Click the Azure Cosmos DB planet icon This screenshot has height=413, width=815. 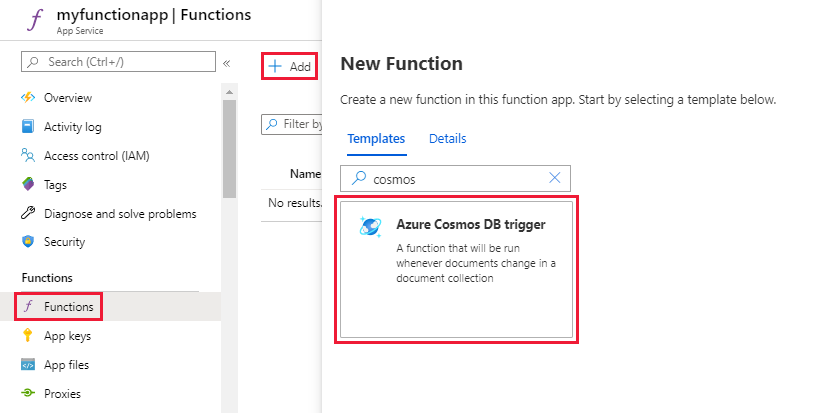[369, 226]
